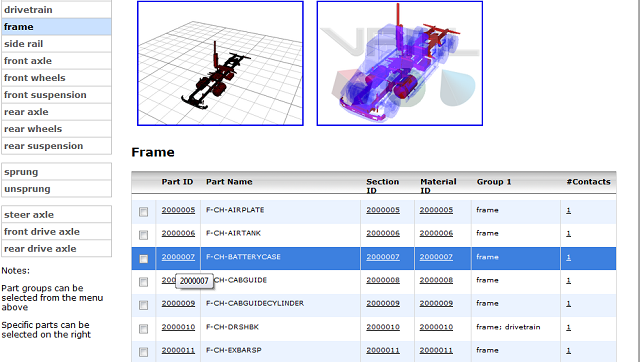
Task: Sort by Section ID column header
Action: (x=382, y=186)
